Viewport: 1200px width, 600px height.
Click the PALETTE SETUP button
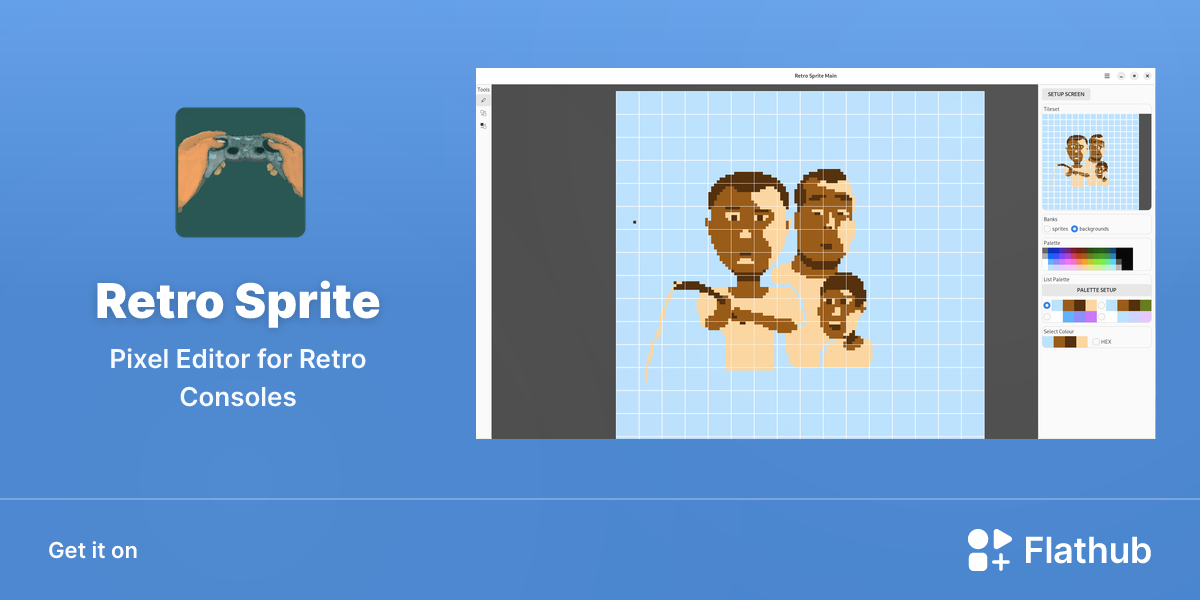(x=1096, y=290)
